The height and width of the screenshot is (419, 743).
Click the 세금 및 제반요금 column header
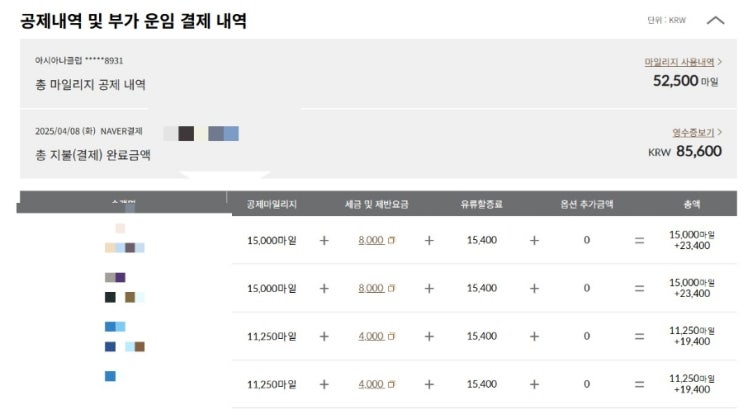coord(376,204)
